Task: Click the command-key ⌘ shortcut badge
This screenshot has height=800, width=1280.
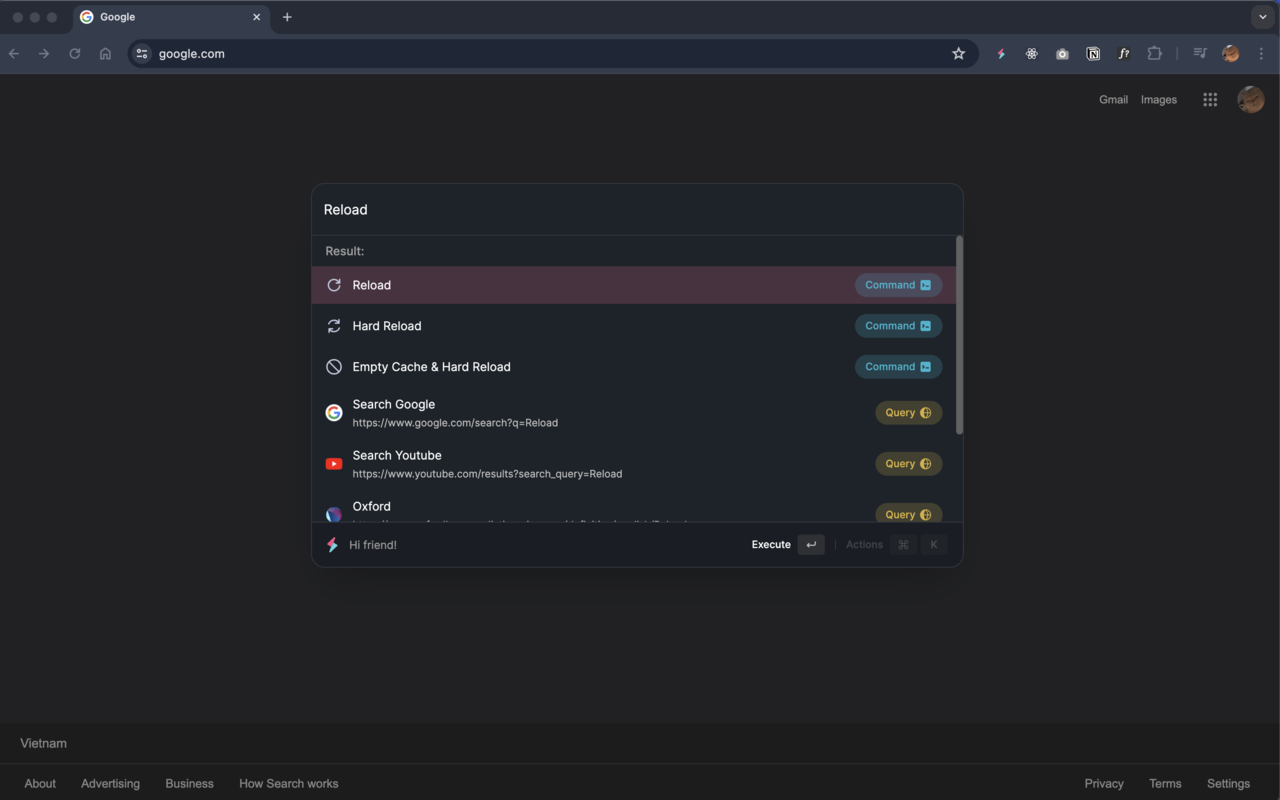Action: pyautogui.click(x=903, y=545)
